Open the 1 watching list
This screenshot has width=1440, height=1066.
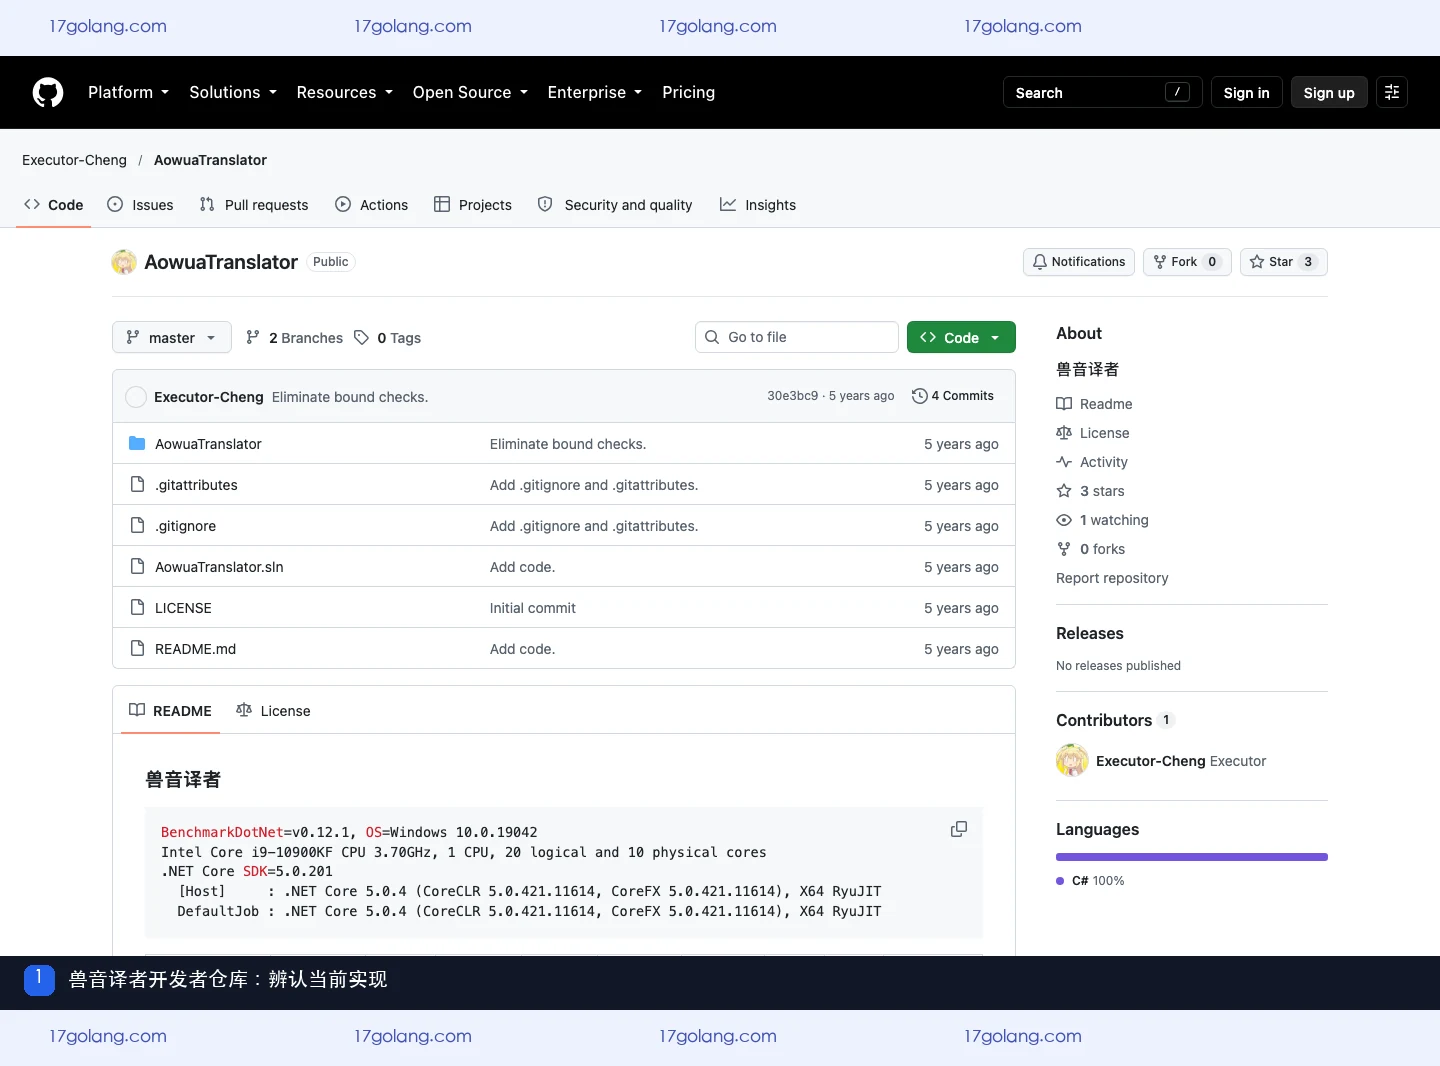coord(1102,520)
